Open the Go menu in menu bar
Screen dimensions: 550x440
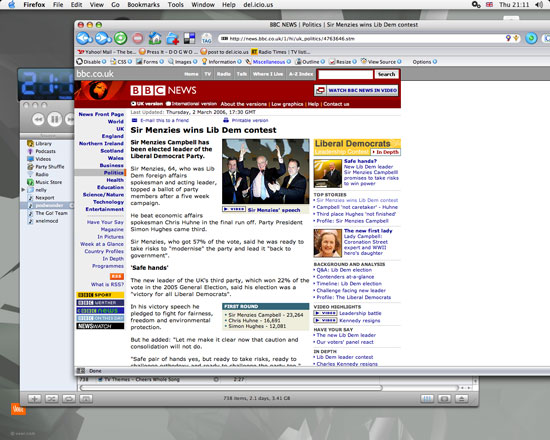[x=115, y=5]
